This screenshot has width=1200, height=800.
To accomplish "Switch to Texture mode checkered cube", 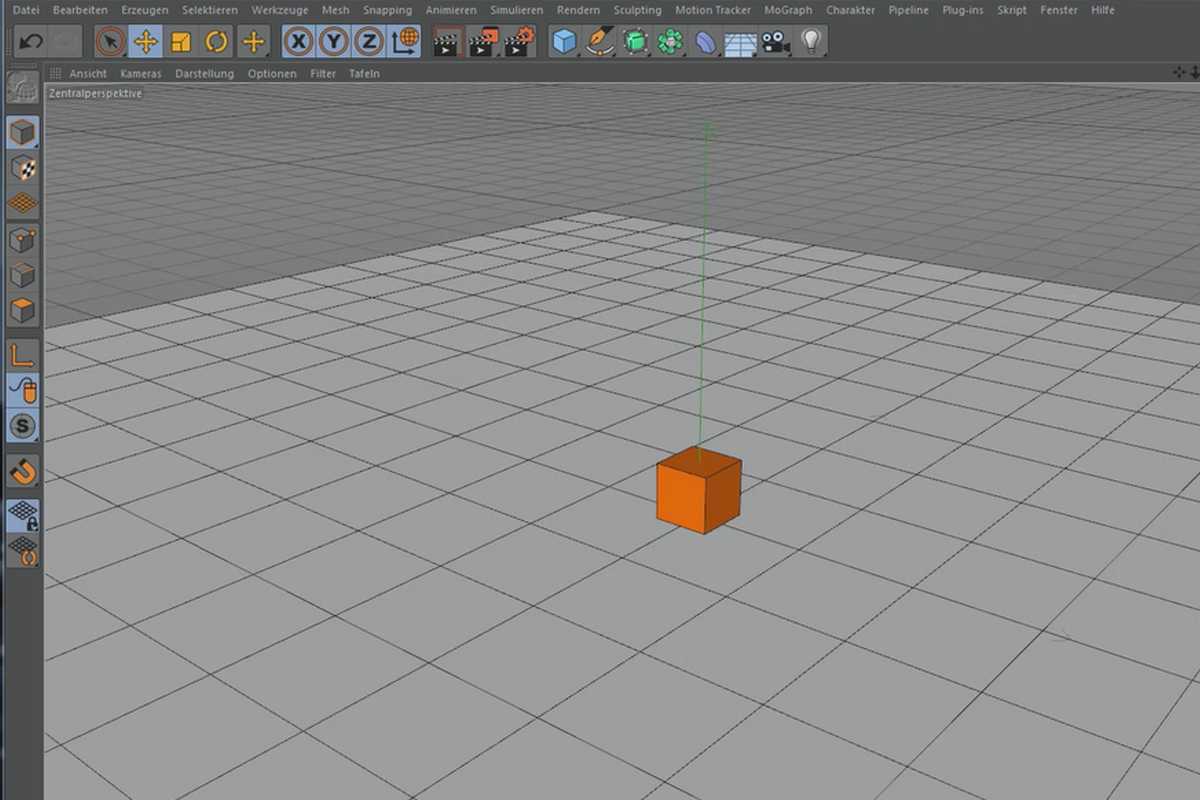I will coord(23,168).
